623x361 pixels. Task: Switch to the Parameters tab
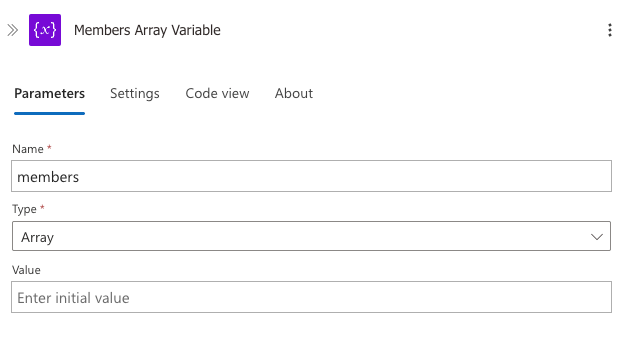pyautogui.click(x=49, y=94)
